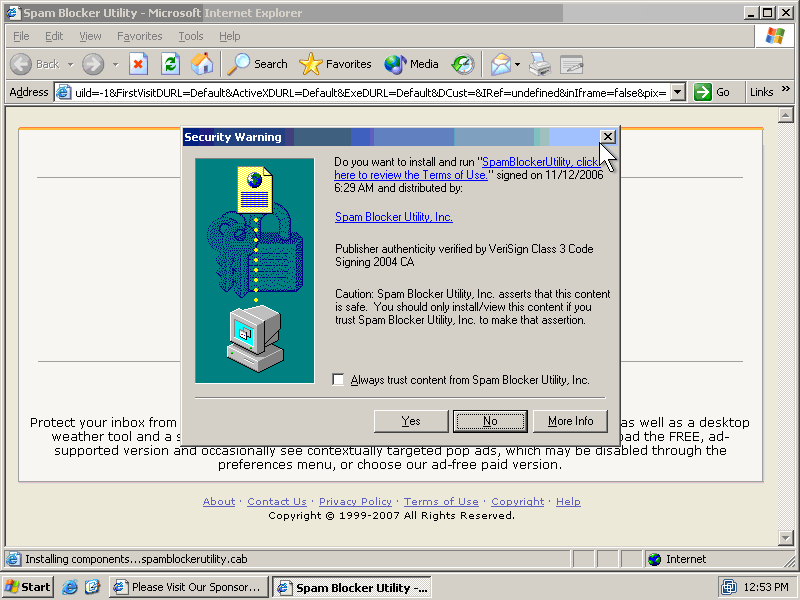Open the Tools menu
This screenshot has width=800, height=600.
(x=191, y=36)
